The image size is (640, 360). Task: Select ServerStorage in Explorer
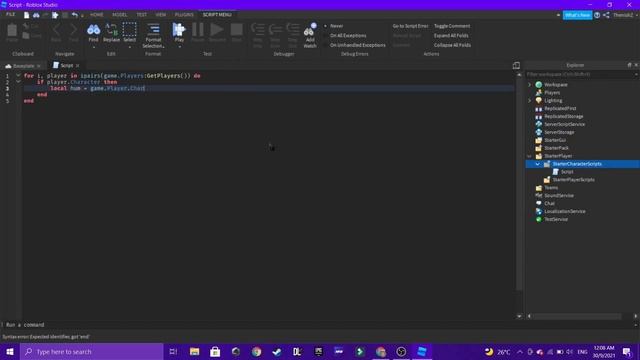[559, 132]
